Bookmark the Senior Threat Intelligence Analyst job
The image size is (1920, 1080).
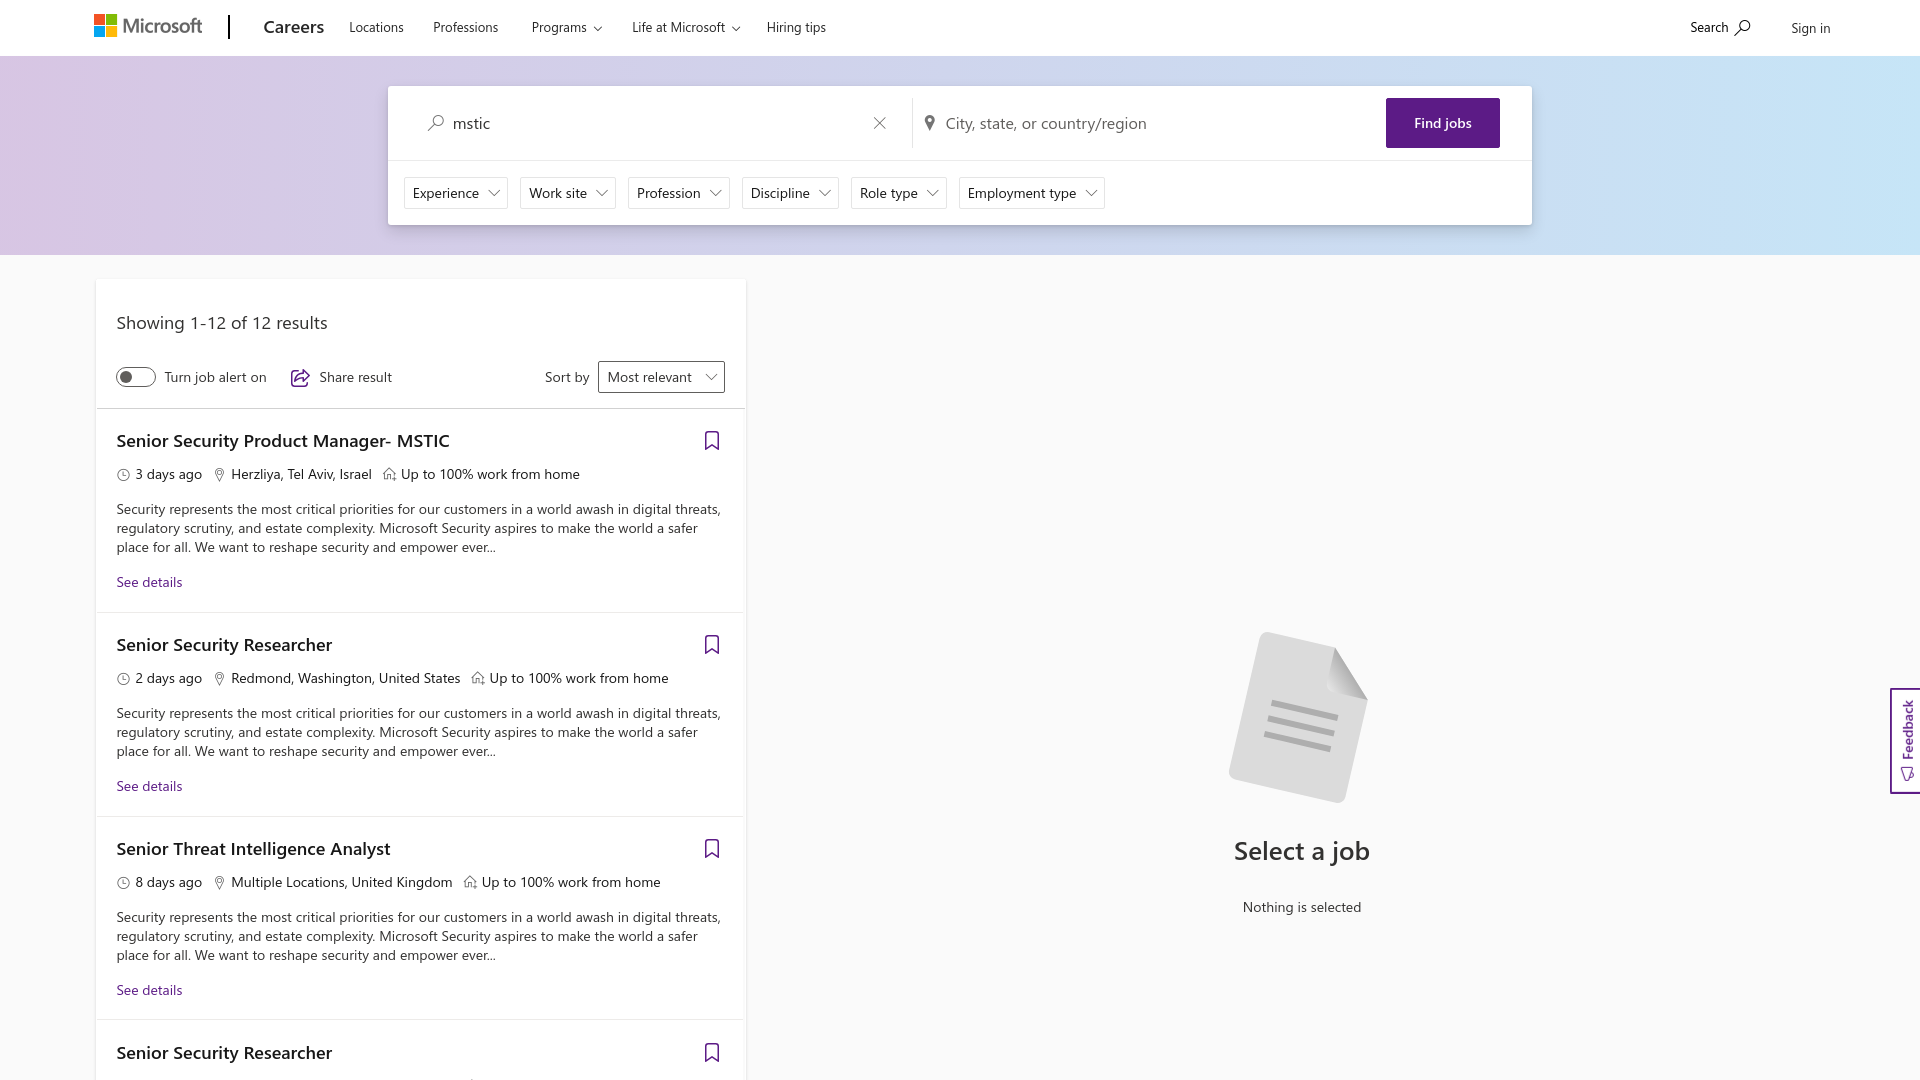click(x=712, y=849)
